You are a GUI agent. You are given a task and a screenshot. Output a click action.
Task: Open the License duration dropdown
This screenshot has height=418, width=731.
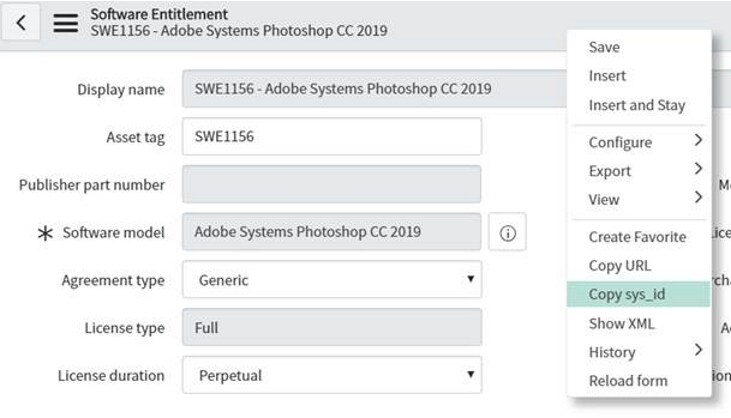point(332,375)
